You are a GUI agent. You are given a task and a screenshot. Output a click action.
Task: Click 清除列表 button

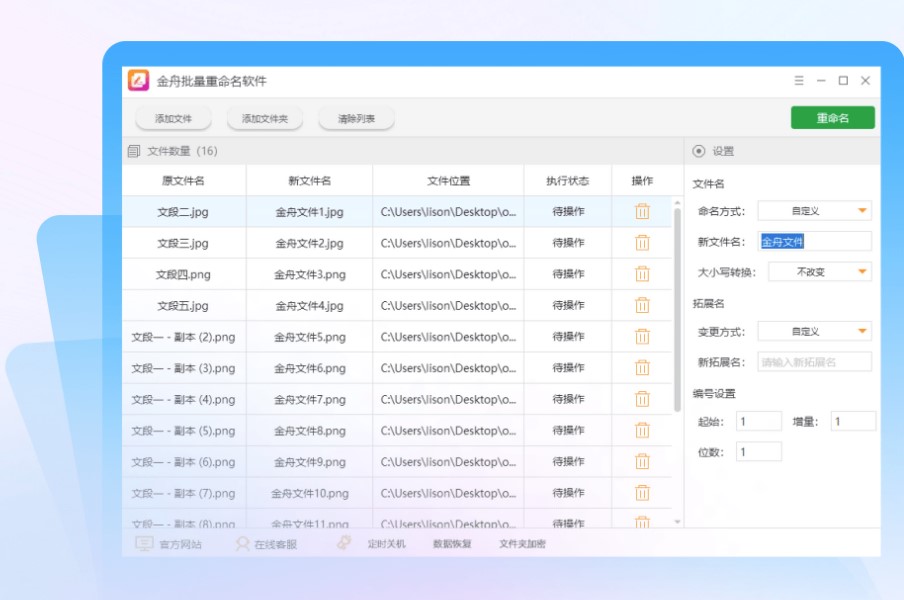click(x=356, y=119)
